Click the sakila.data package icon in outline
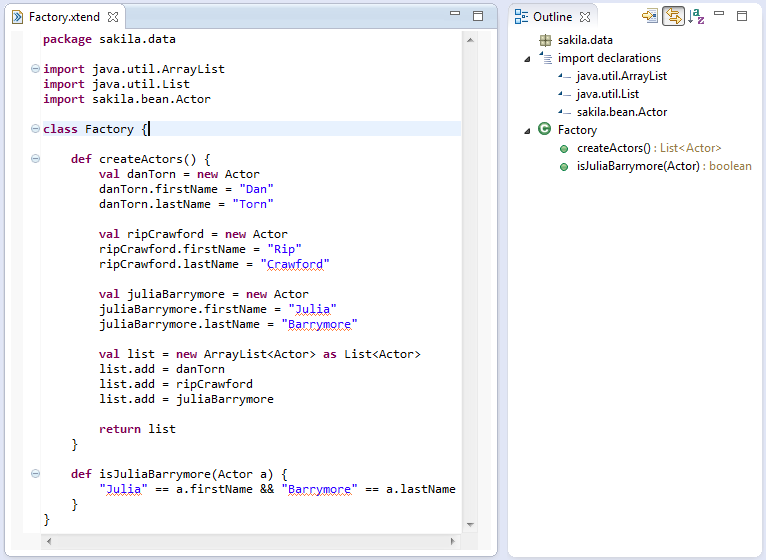Viewport: 766px width, 560px height. [545, 40]
